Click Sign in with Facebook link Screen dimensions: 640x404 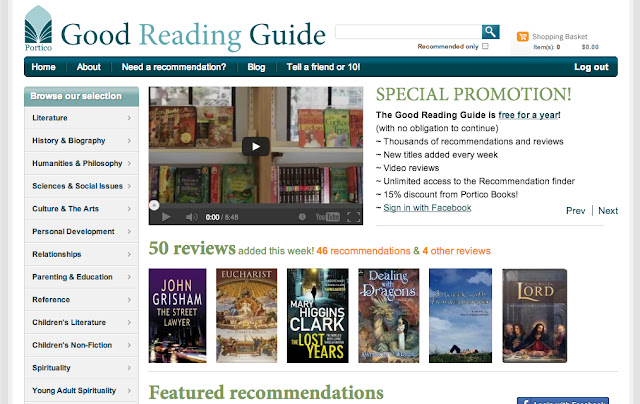click(x=427, y=208)
